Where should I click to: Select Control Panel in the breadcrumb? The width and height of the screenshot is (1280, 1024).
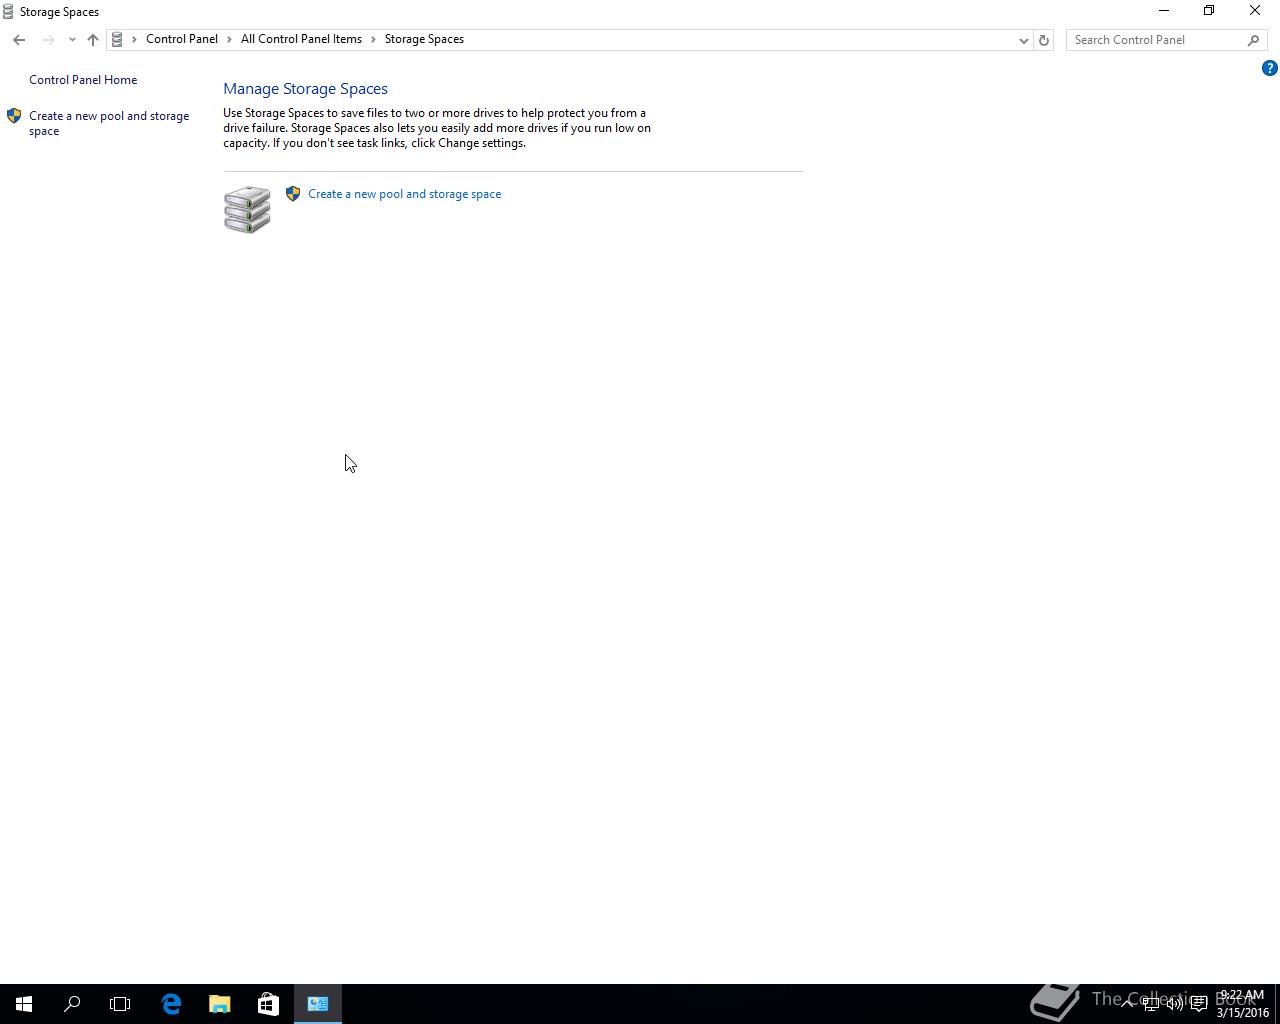click(182, 39)
